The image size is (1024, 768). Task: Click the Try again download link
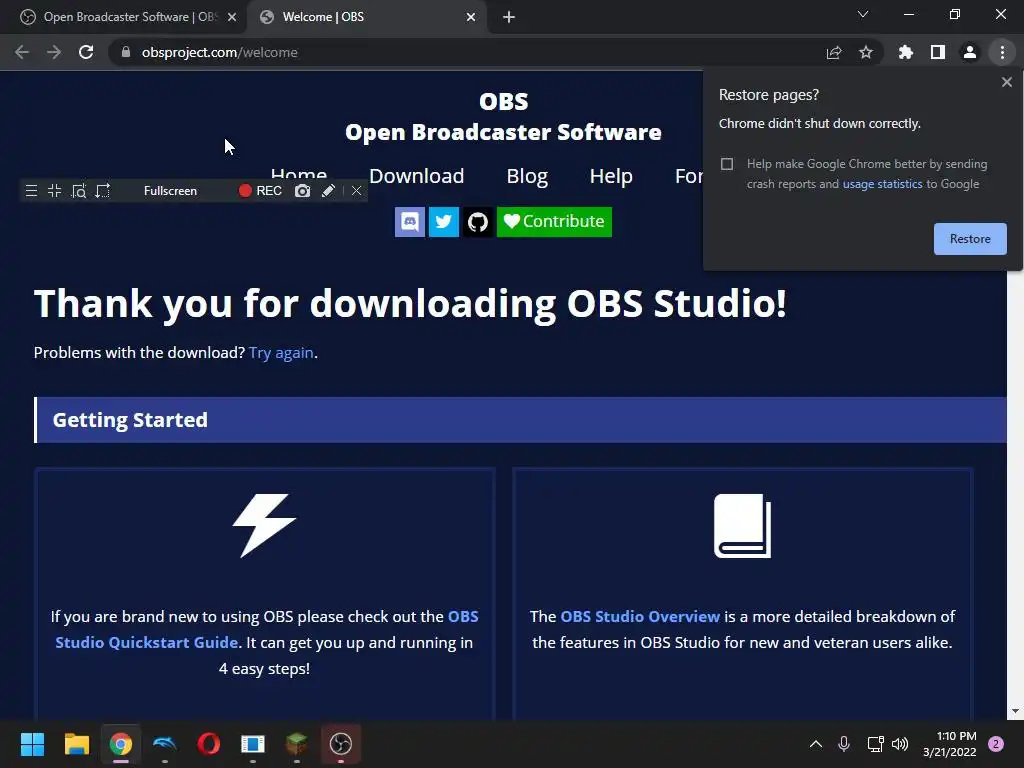pos(281,353)
